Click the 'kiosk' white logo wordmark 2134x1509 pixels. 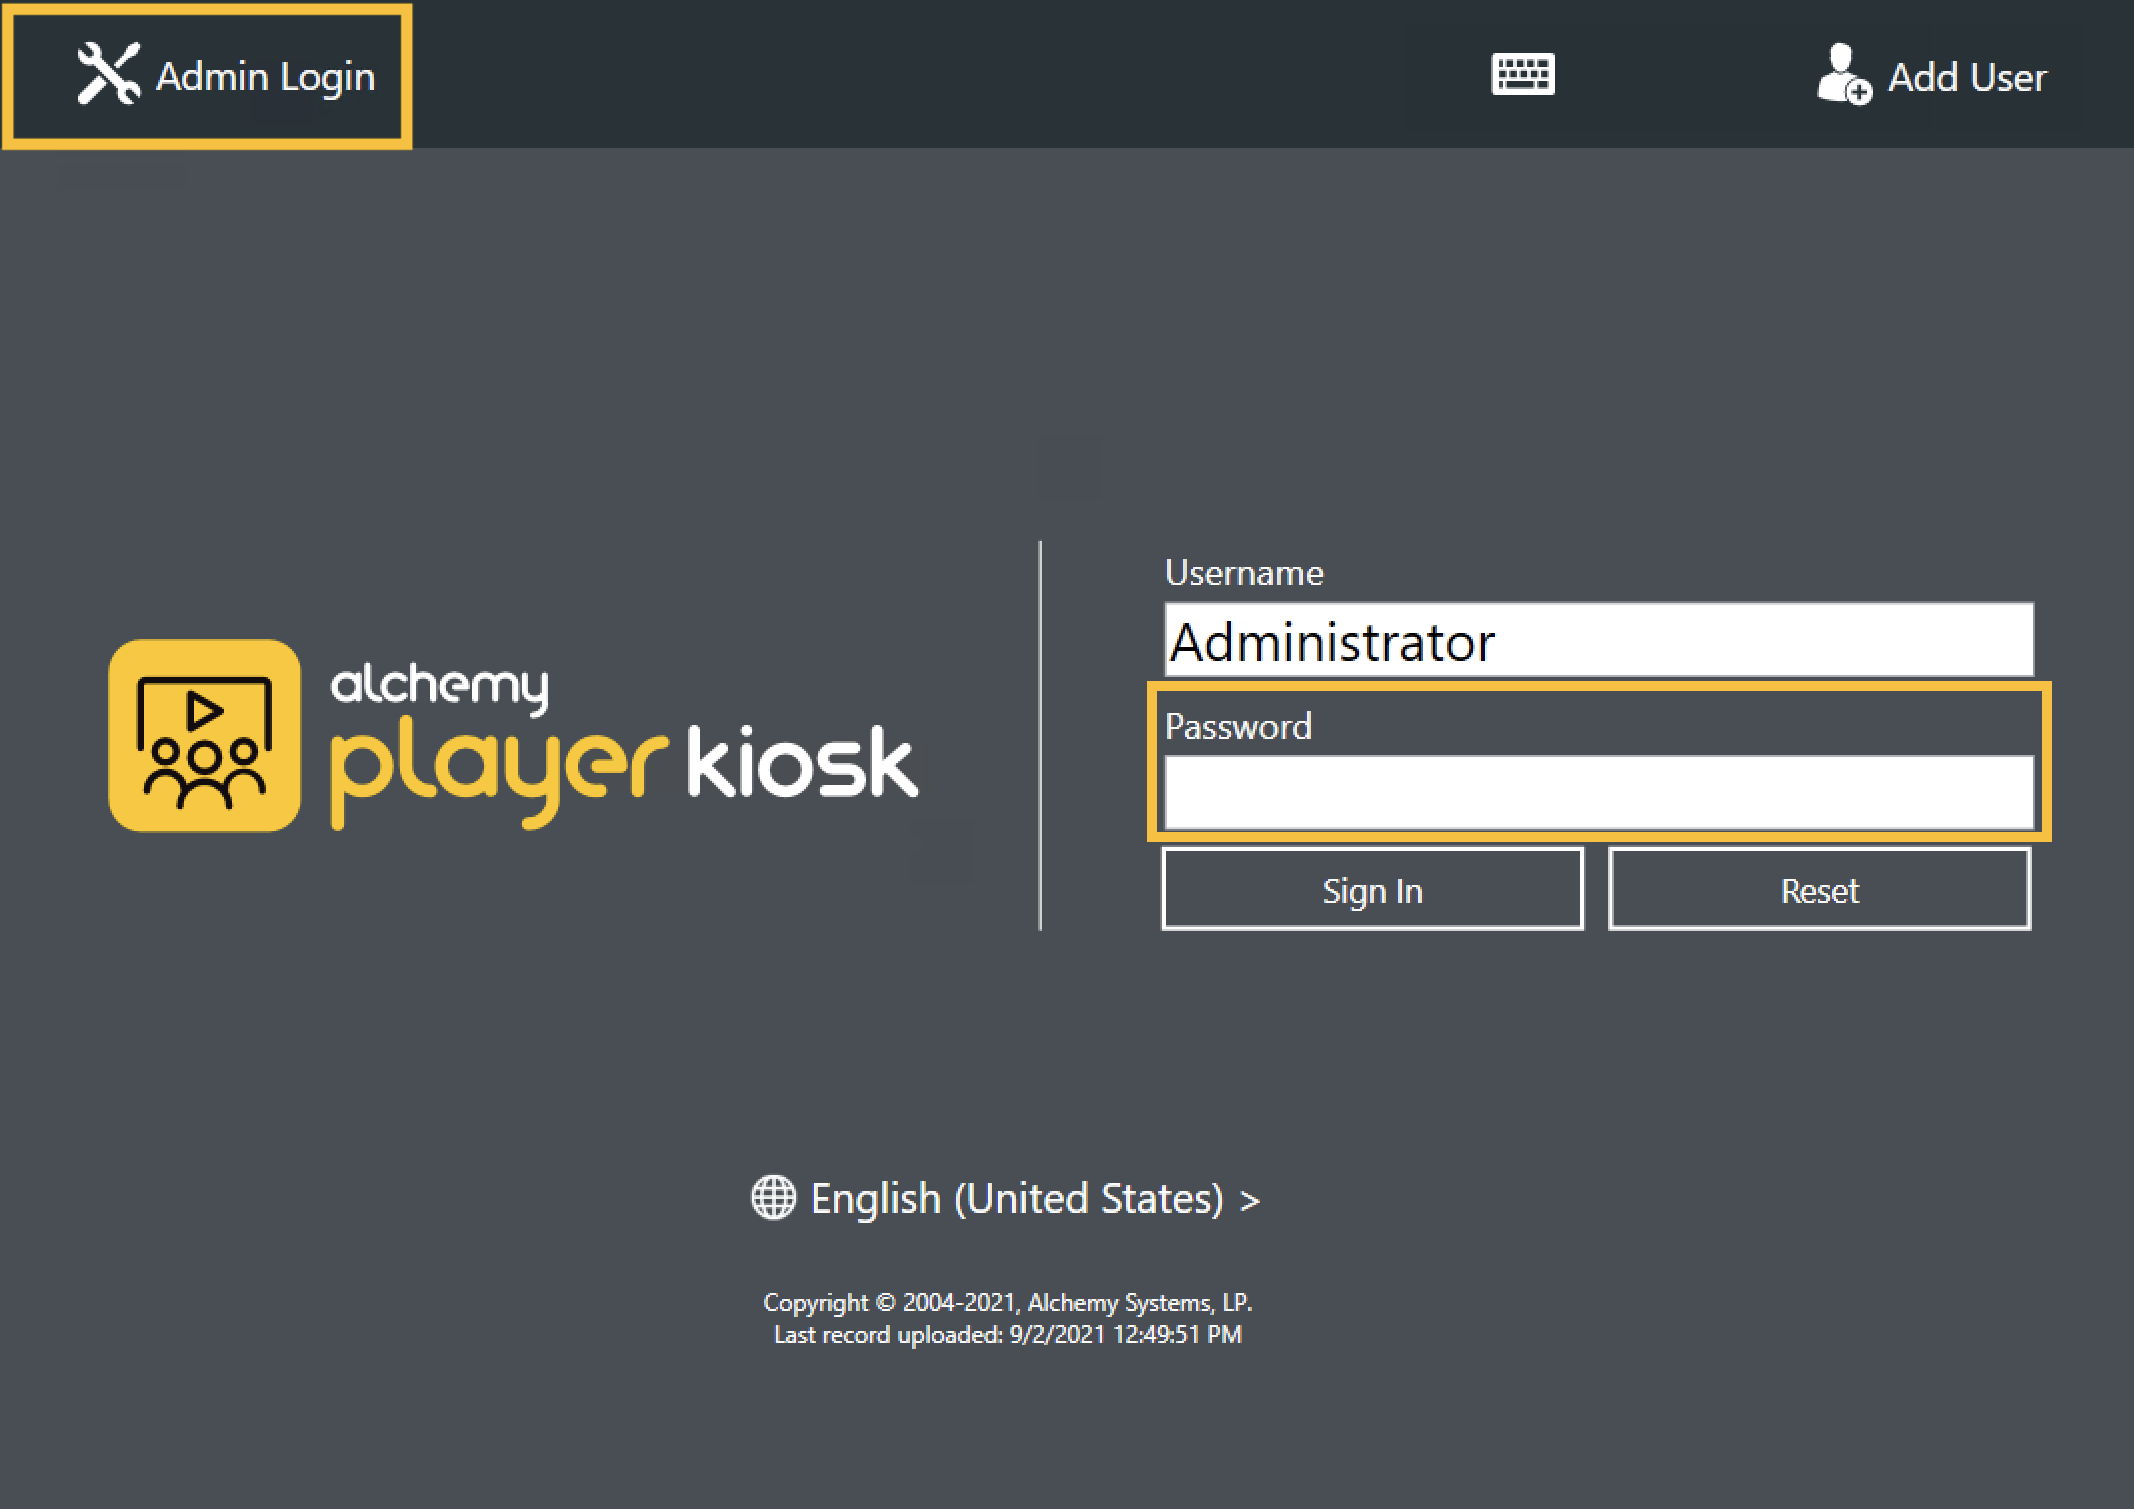click(801, 764)
